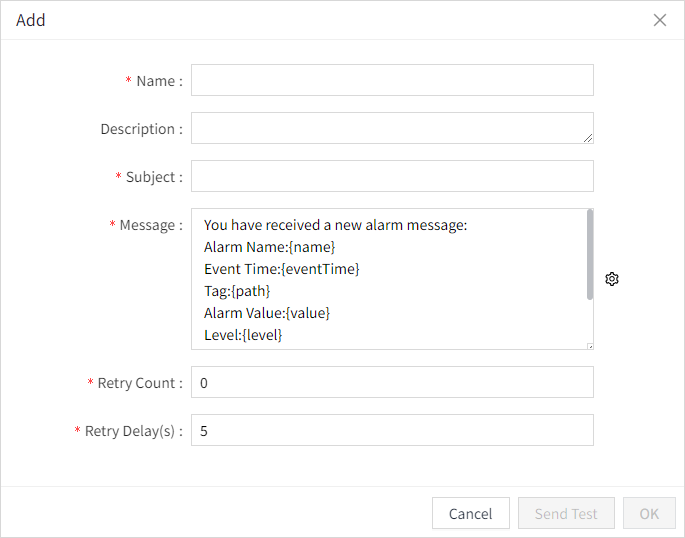Screen dimensions: 685x538
Task: Click the Send Test button
Action: click(566, 513)
